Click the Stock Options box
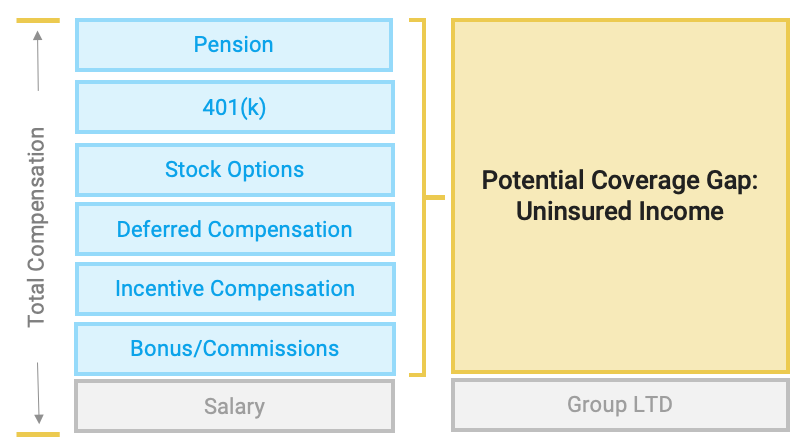 pos(234,169)
